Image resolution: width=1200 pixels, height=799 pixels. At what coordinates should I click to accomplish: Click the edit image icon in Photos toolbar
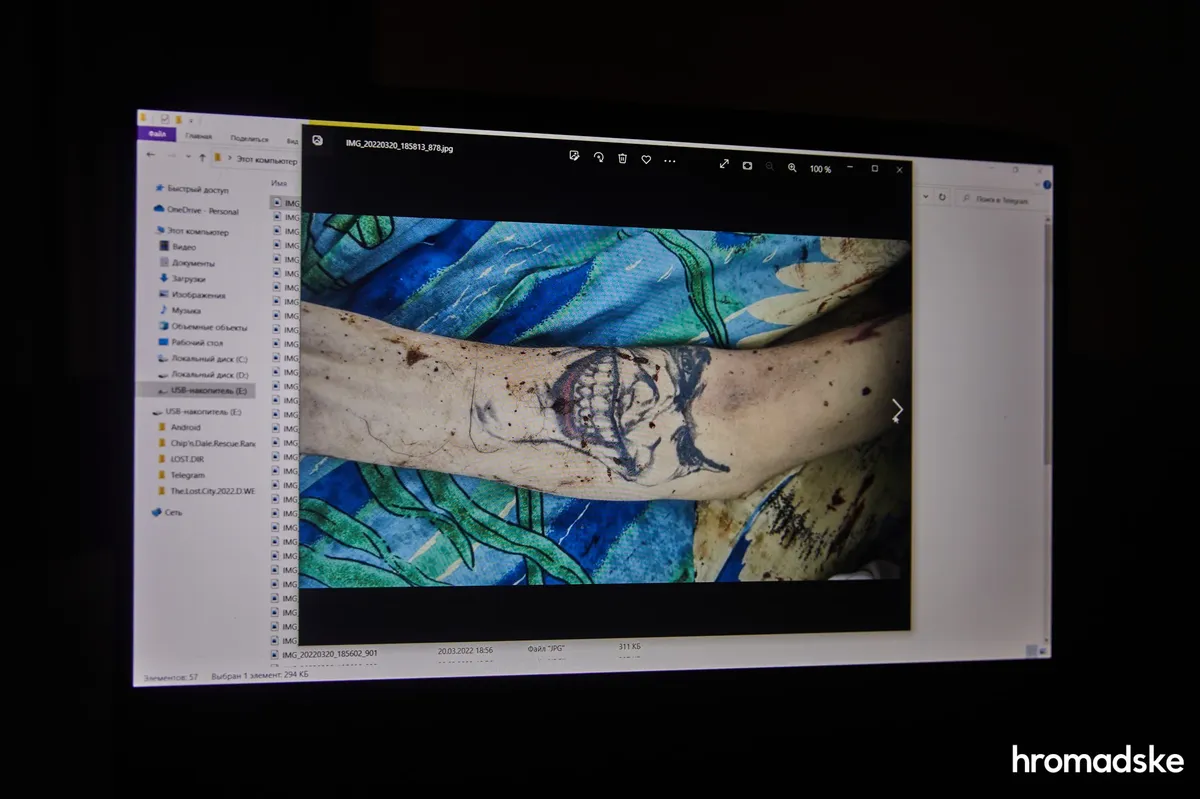tap(574, 156)
